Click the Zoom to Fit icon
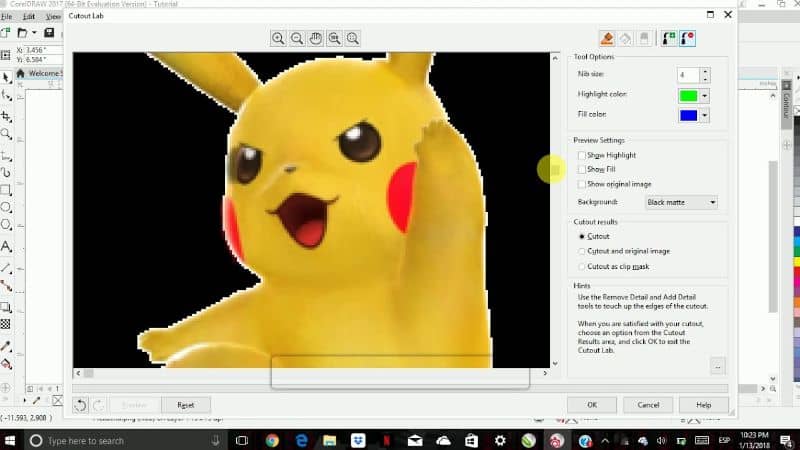 353,38
